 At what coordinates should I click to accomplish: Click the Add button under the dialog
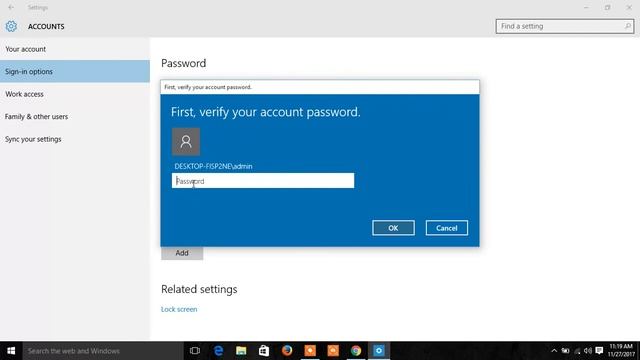coord(182,253)
